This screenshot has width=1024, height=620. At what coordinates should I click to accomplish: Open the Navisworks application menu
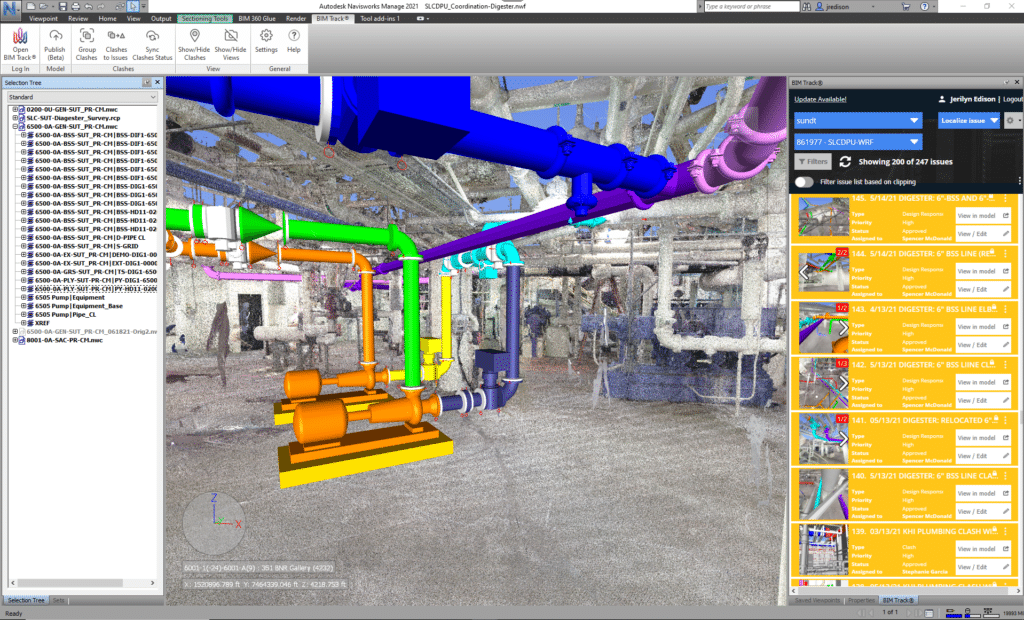[x=10, y=9]
